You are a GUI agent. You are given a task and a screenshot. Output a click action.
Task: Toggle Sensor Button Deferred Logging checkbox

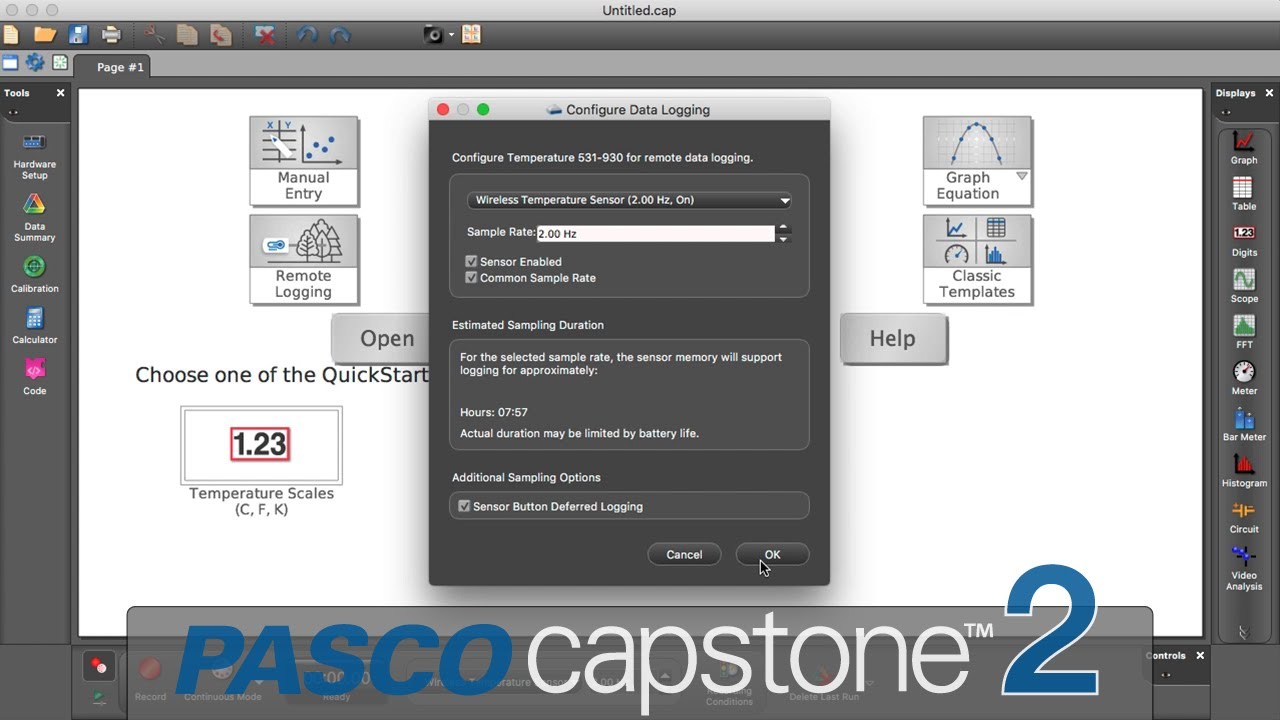(464, 506)
